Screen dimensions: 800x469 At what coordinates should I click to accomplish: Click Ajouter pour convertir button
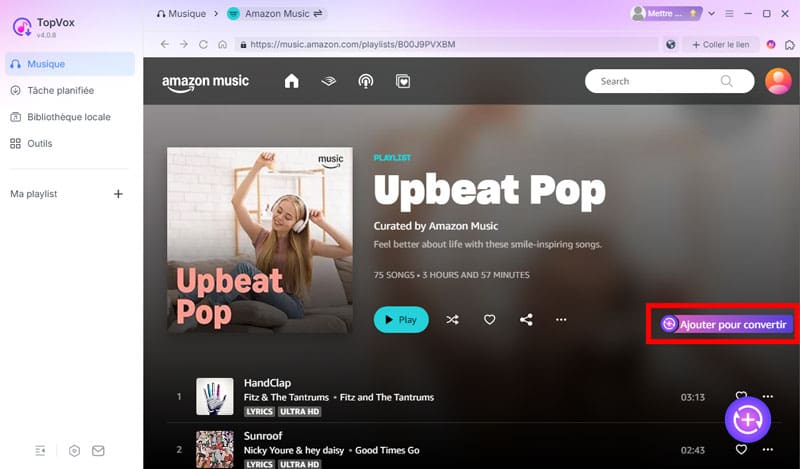(726, 324)
